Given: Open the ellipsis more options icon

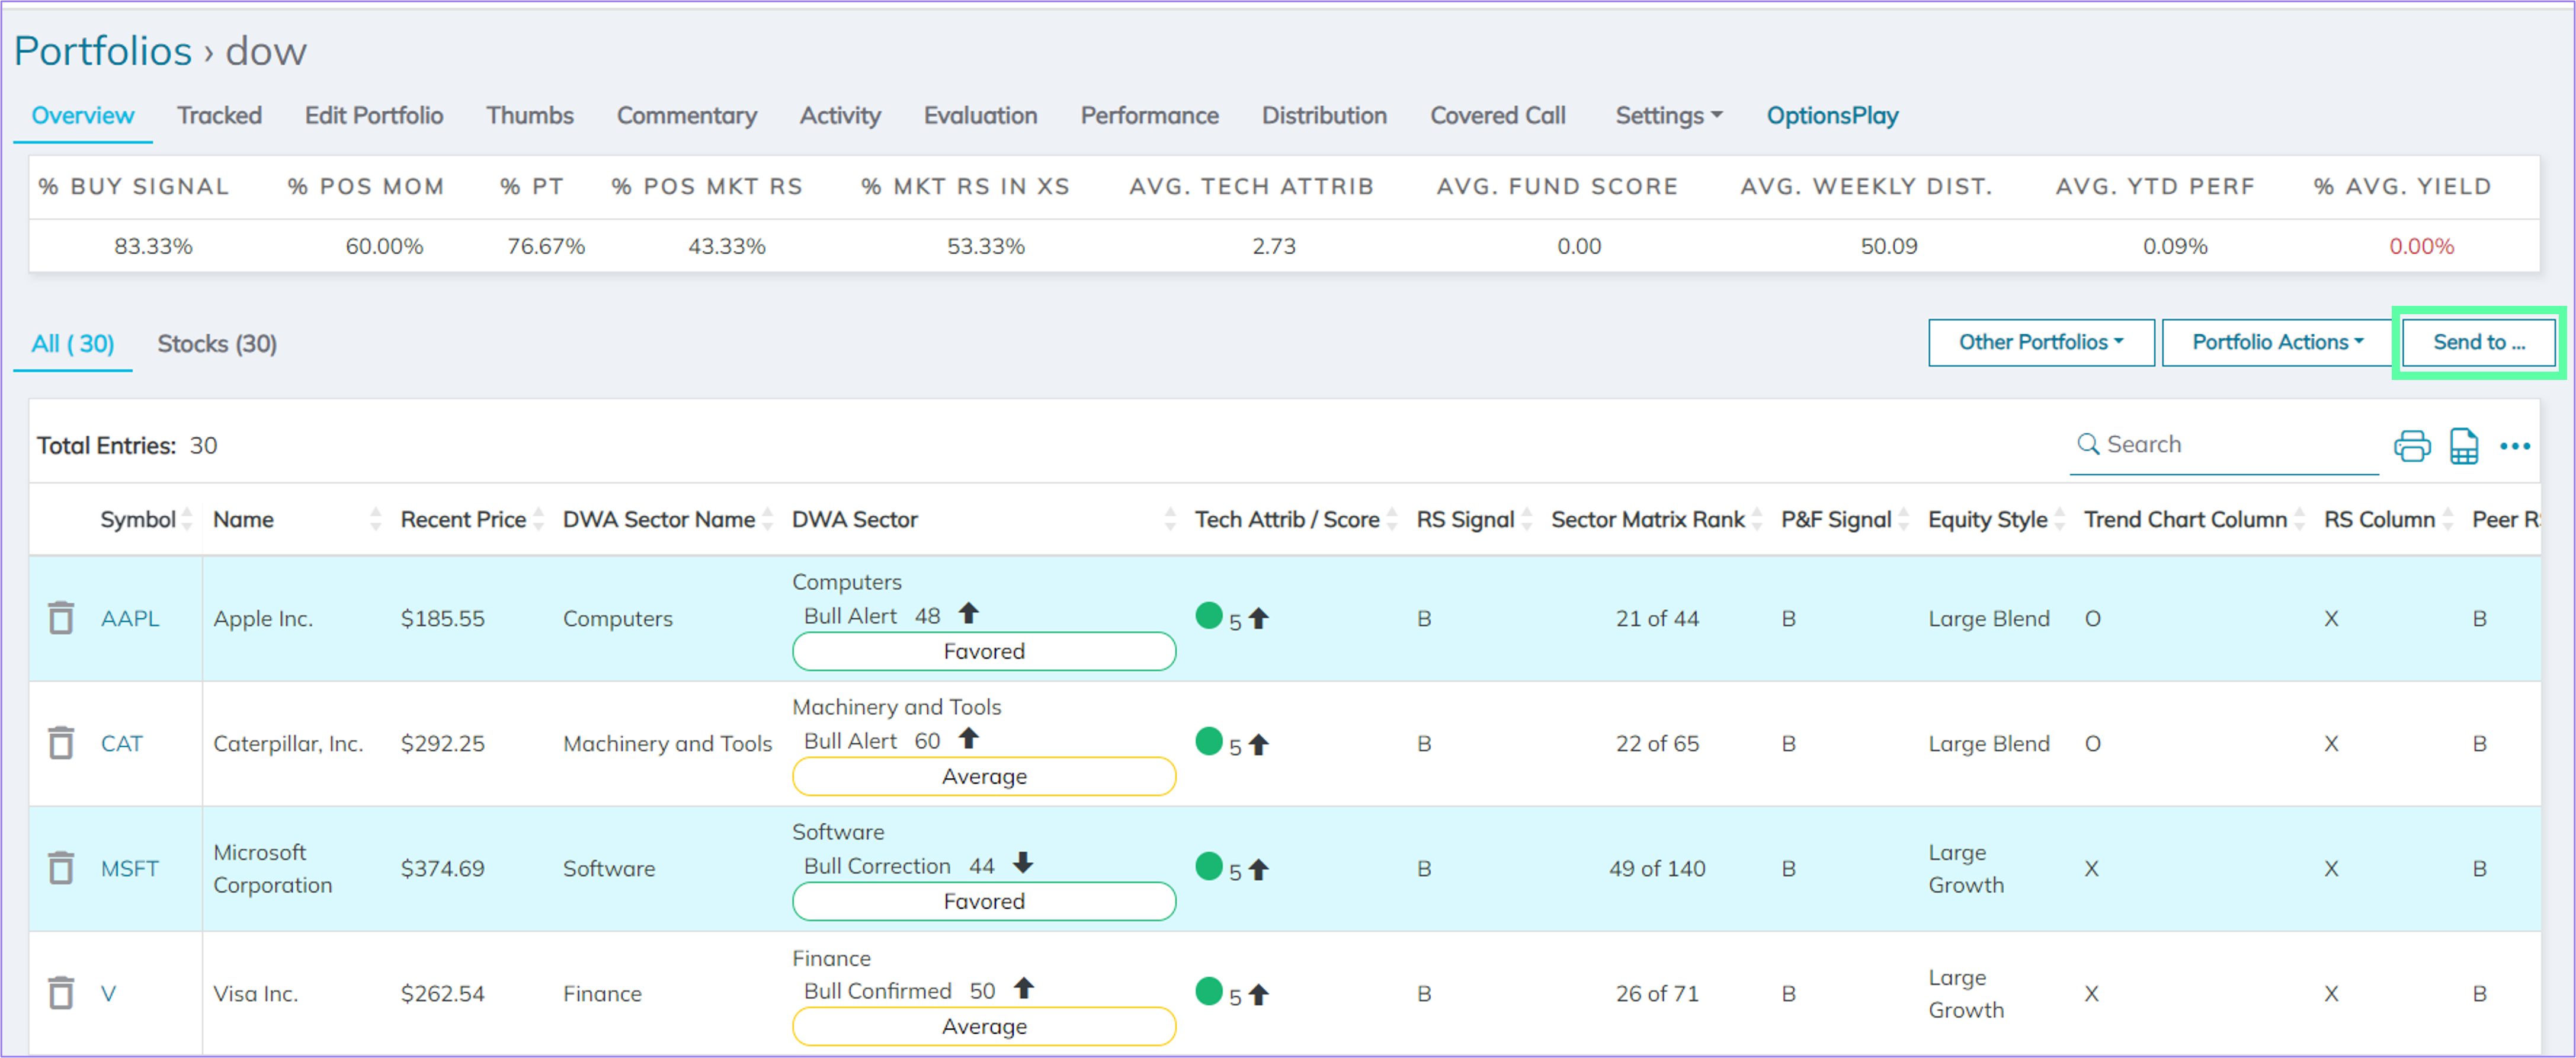Looking at the screenshot, I should (2516, 446).
